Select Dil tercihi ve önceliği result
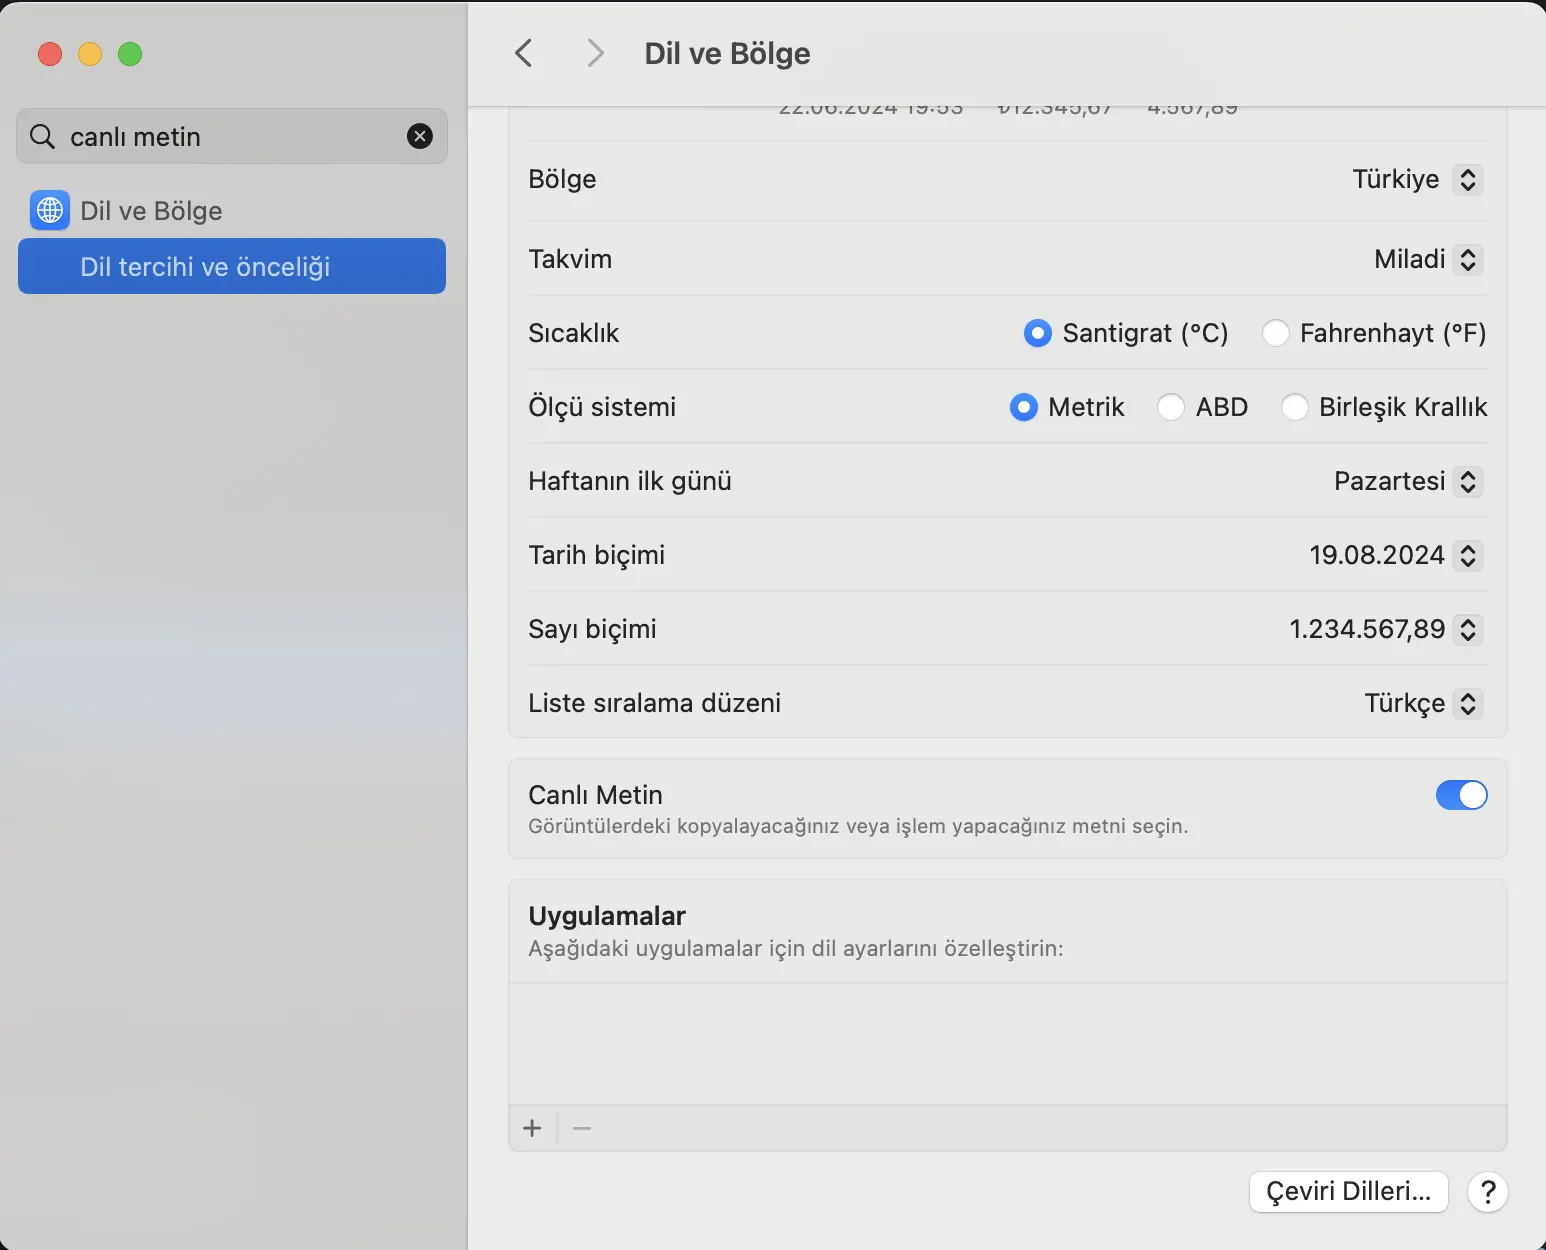Viewport: 1546px width, 1250px height. 232,266
